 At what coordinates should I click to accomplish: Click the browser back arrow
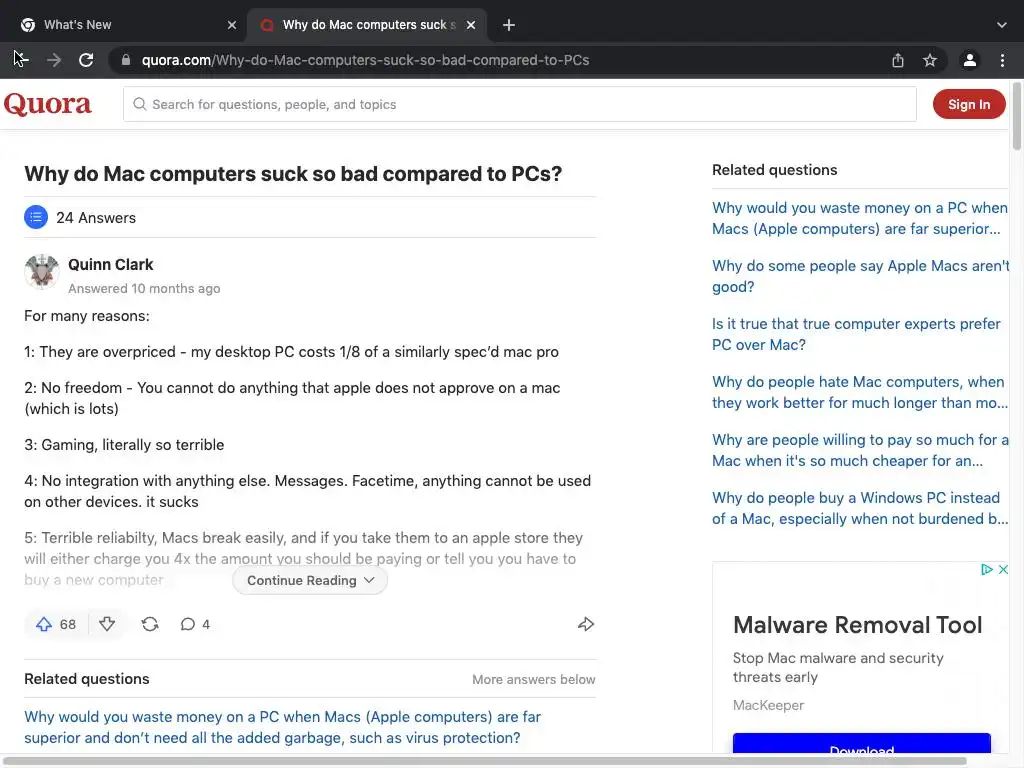pyautogui.click(x=21, y=60)
